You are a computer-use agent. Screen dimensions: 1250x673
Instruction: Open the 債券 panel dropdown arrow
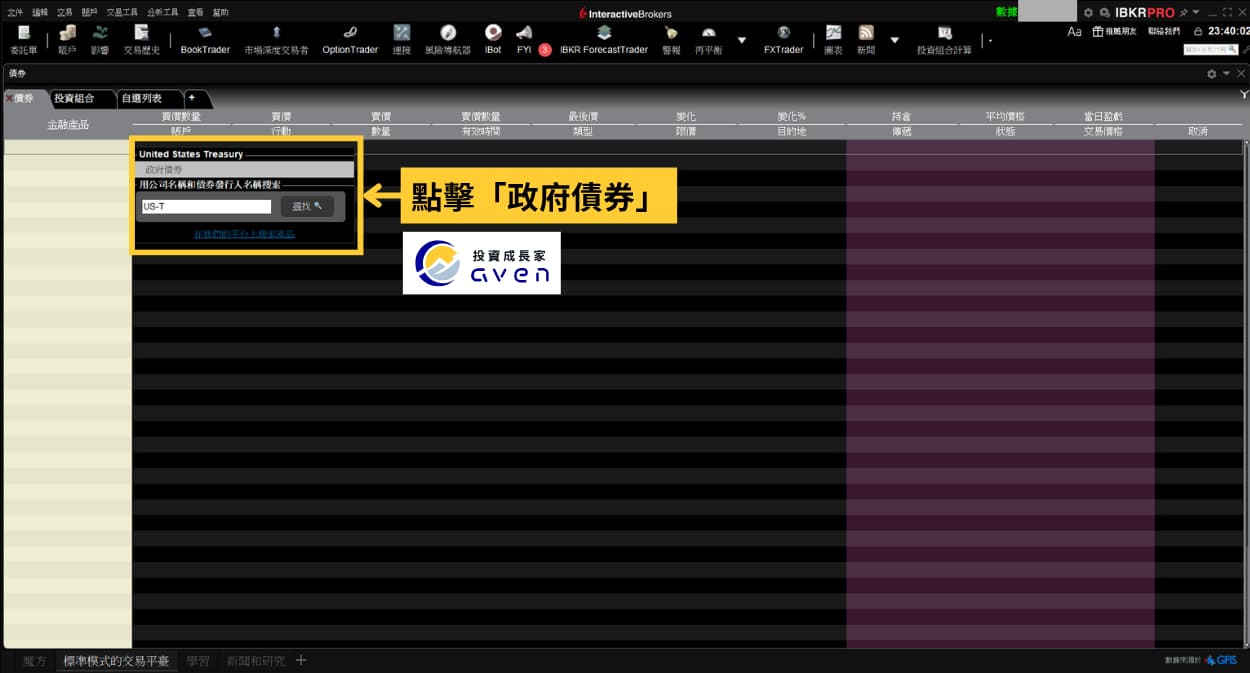(1227, 74)
